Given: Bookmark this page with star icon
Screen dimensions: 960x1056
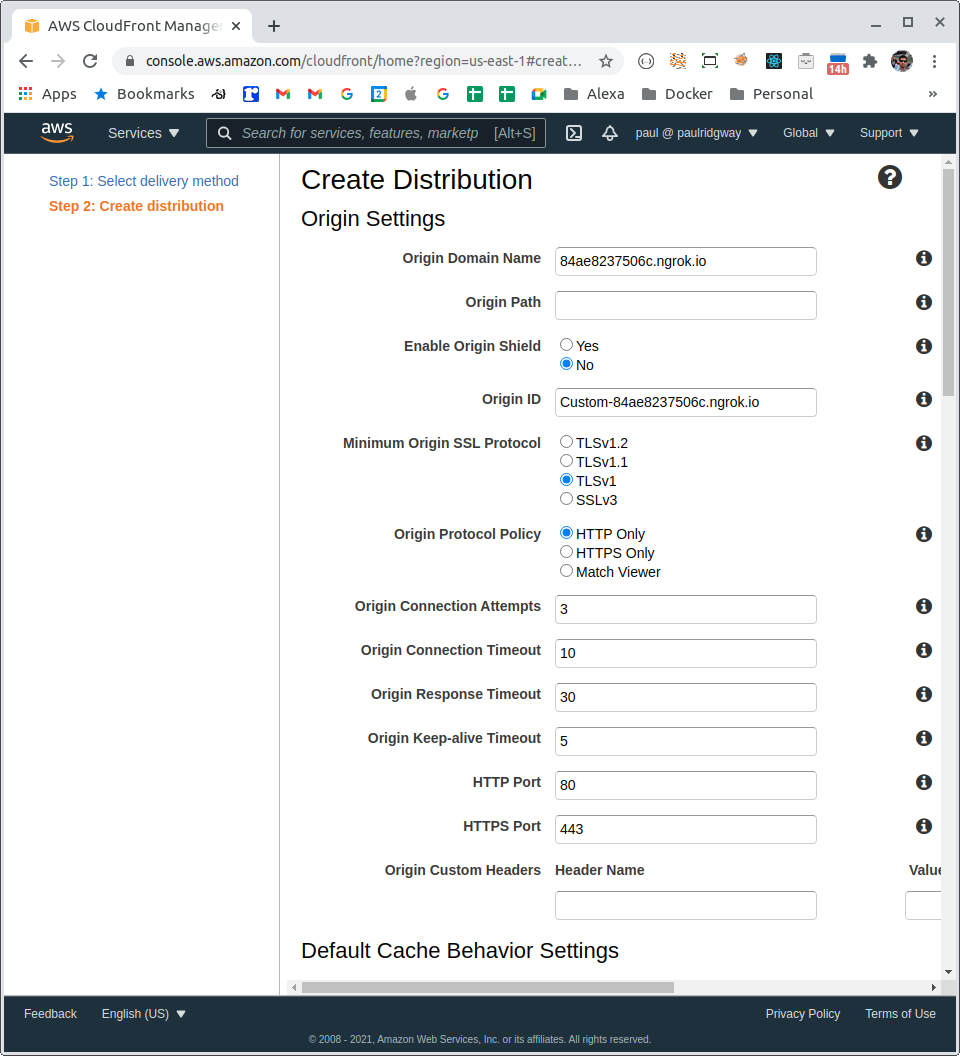Looking at the screenshot, I should (606, 61).
